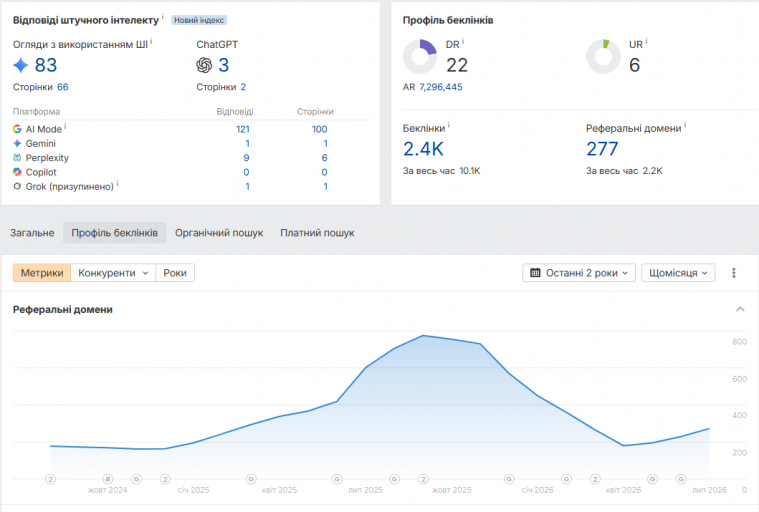Click the info icon next to DR

coord(463,42)
